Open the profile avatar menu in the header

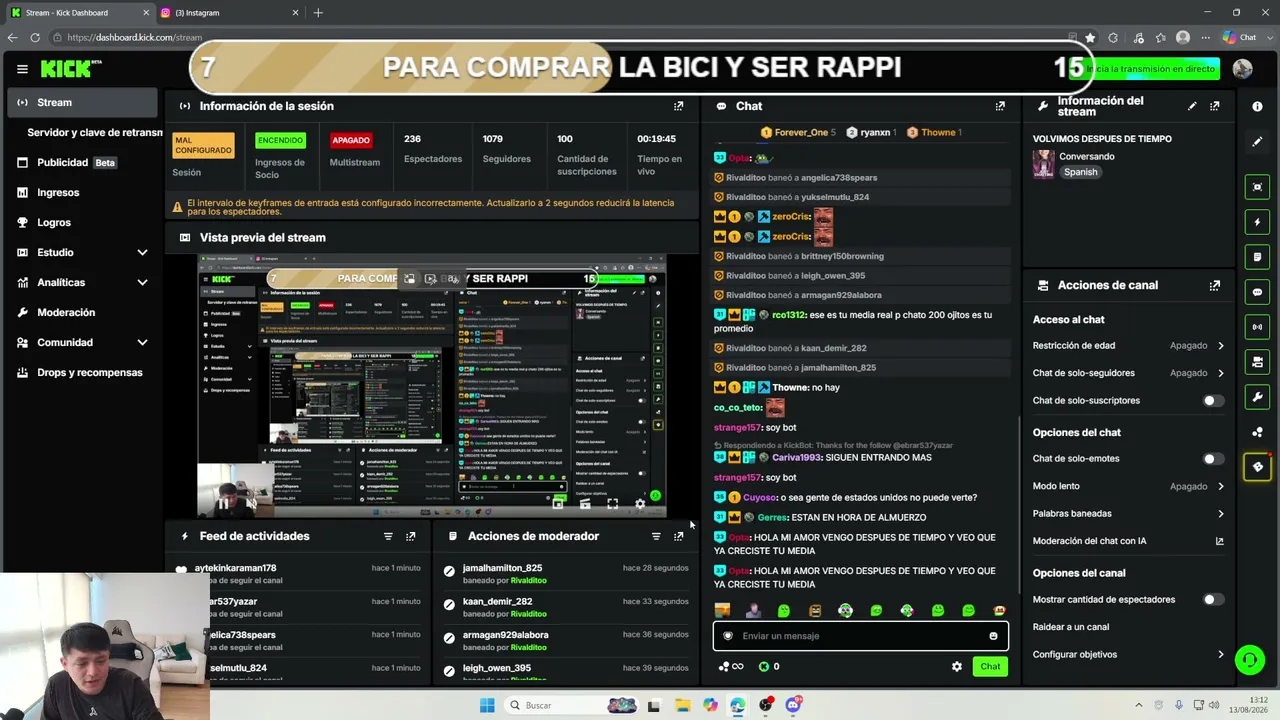click(x=1243, y=68)
